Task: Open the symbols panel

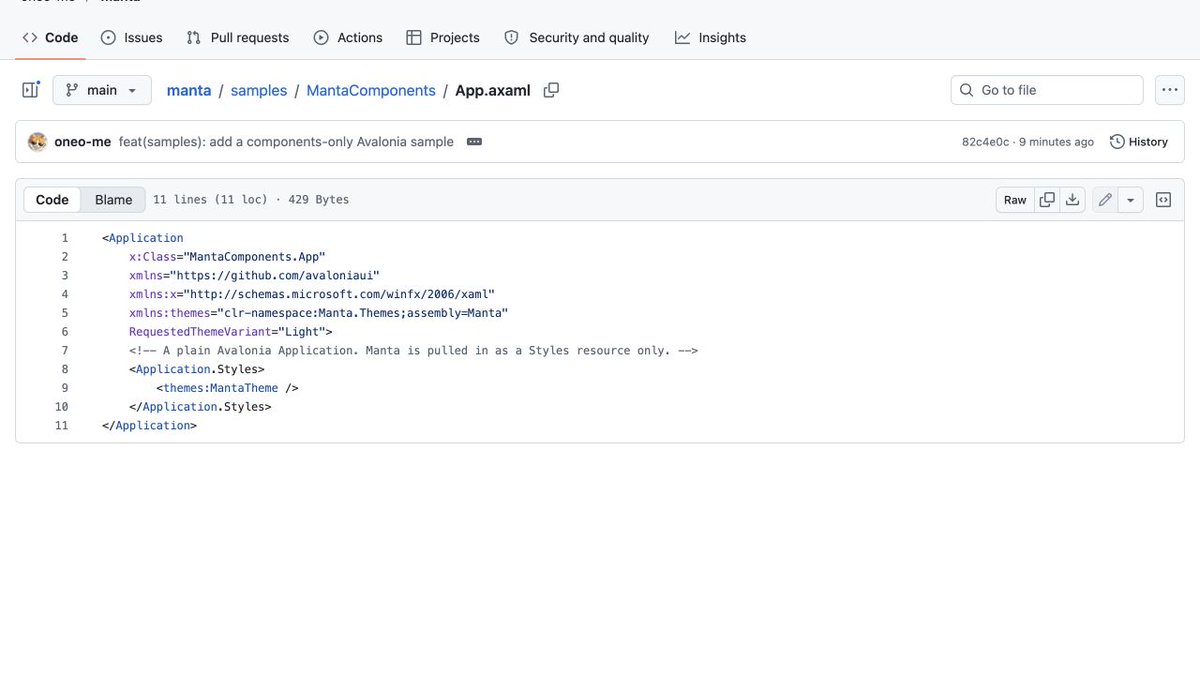Action: click(1163, 200)
